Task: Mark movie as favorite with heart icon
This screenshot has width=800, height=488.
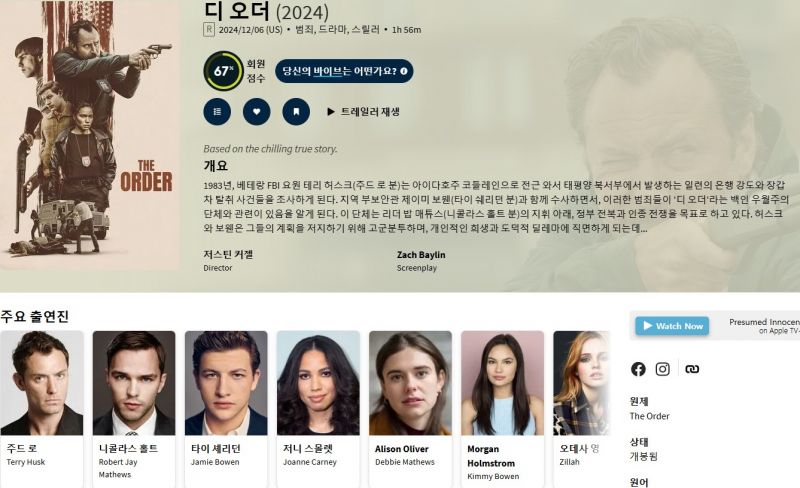Action: (x=257, y=111)
